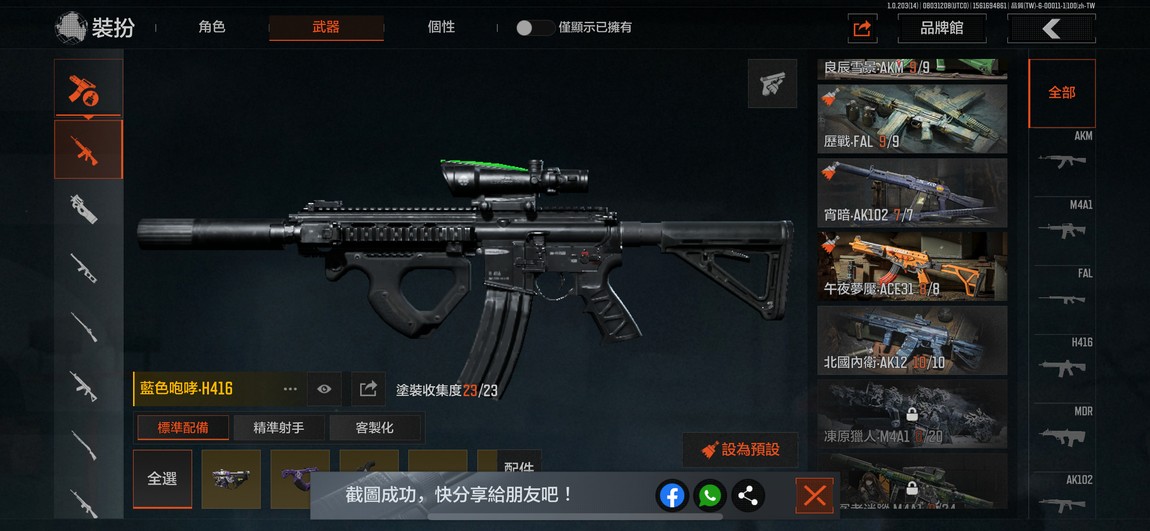
Task: Share the 藍色咆哮·H416 skin
Action: [x=368, y=389]
